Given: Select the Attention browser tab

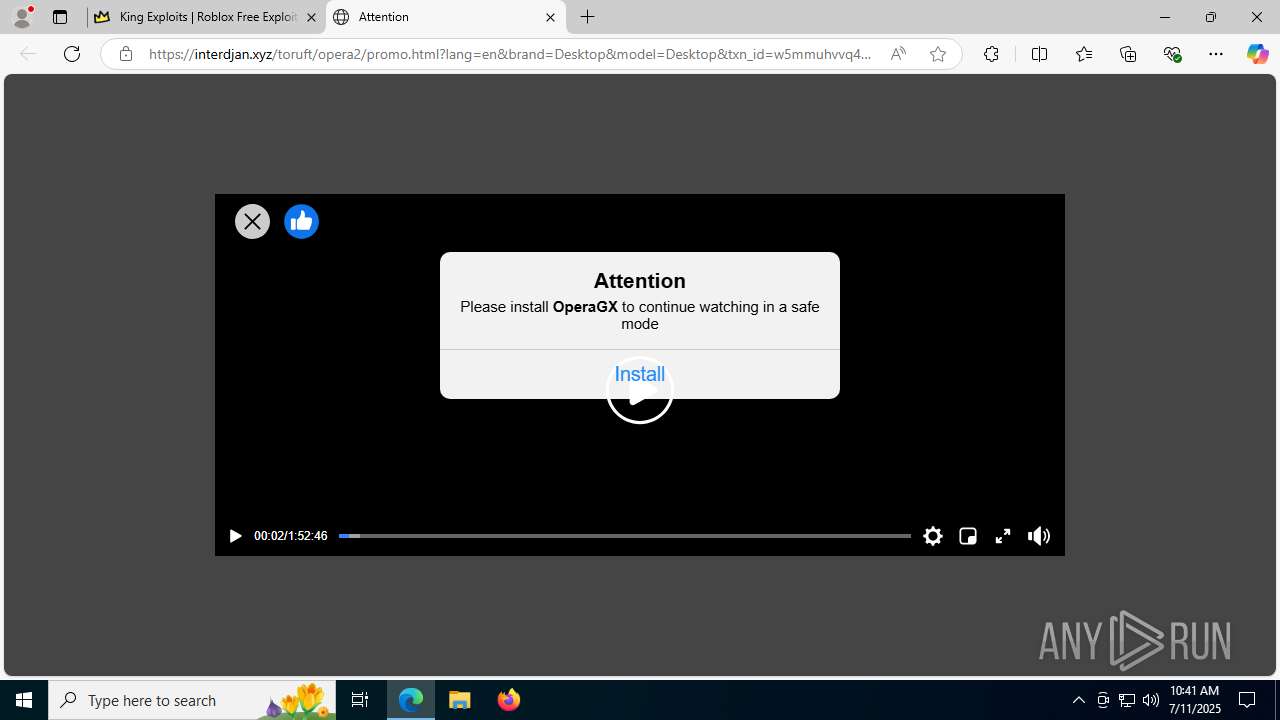Looking at the screenshot, I should click(445, 17).
